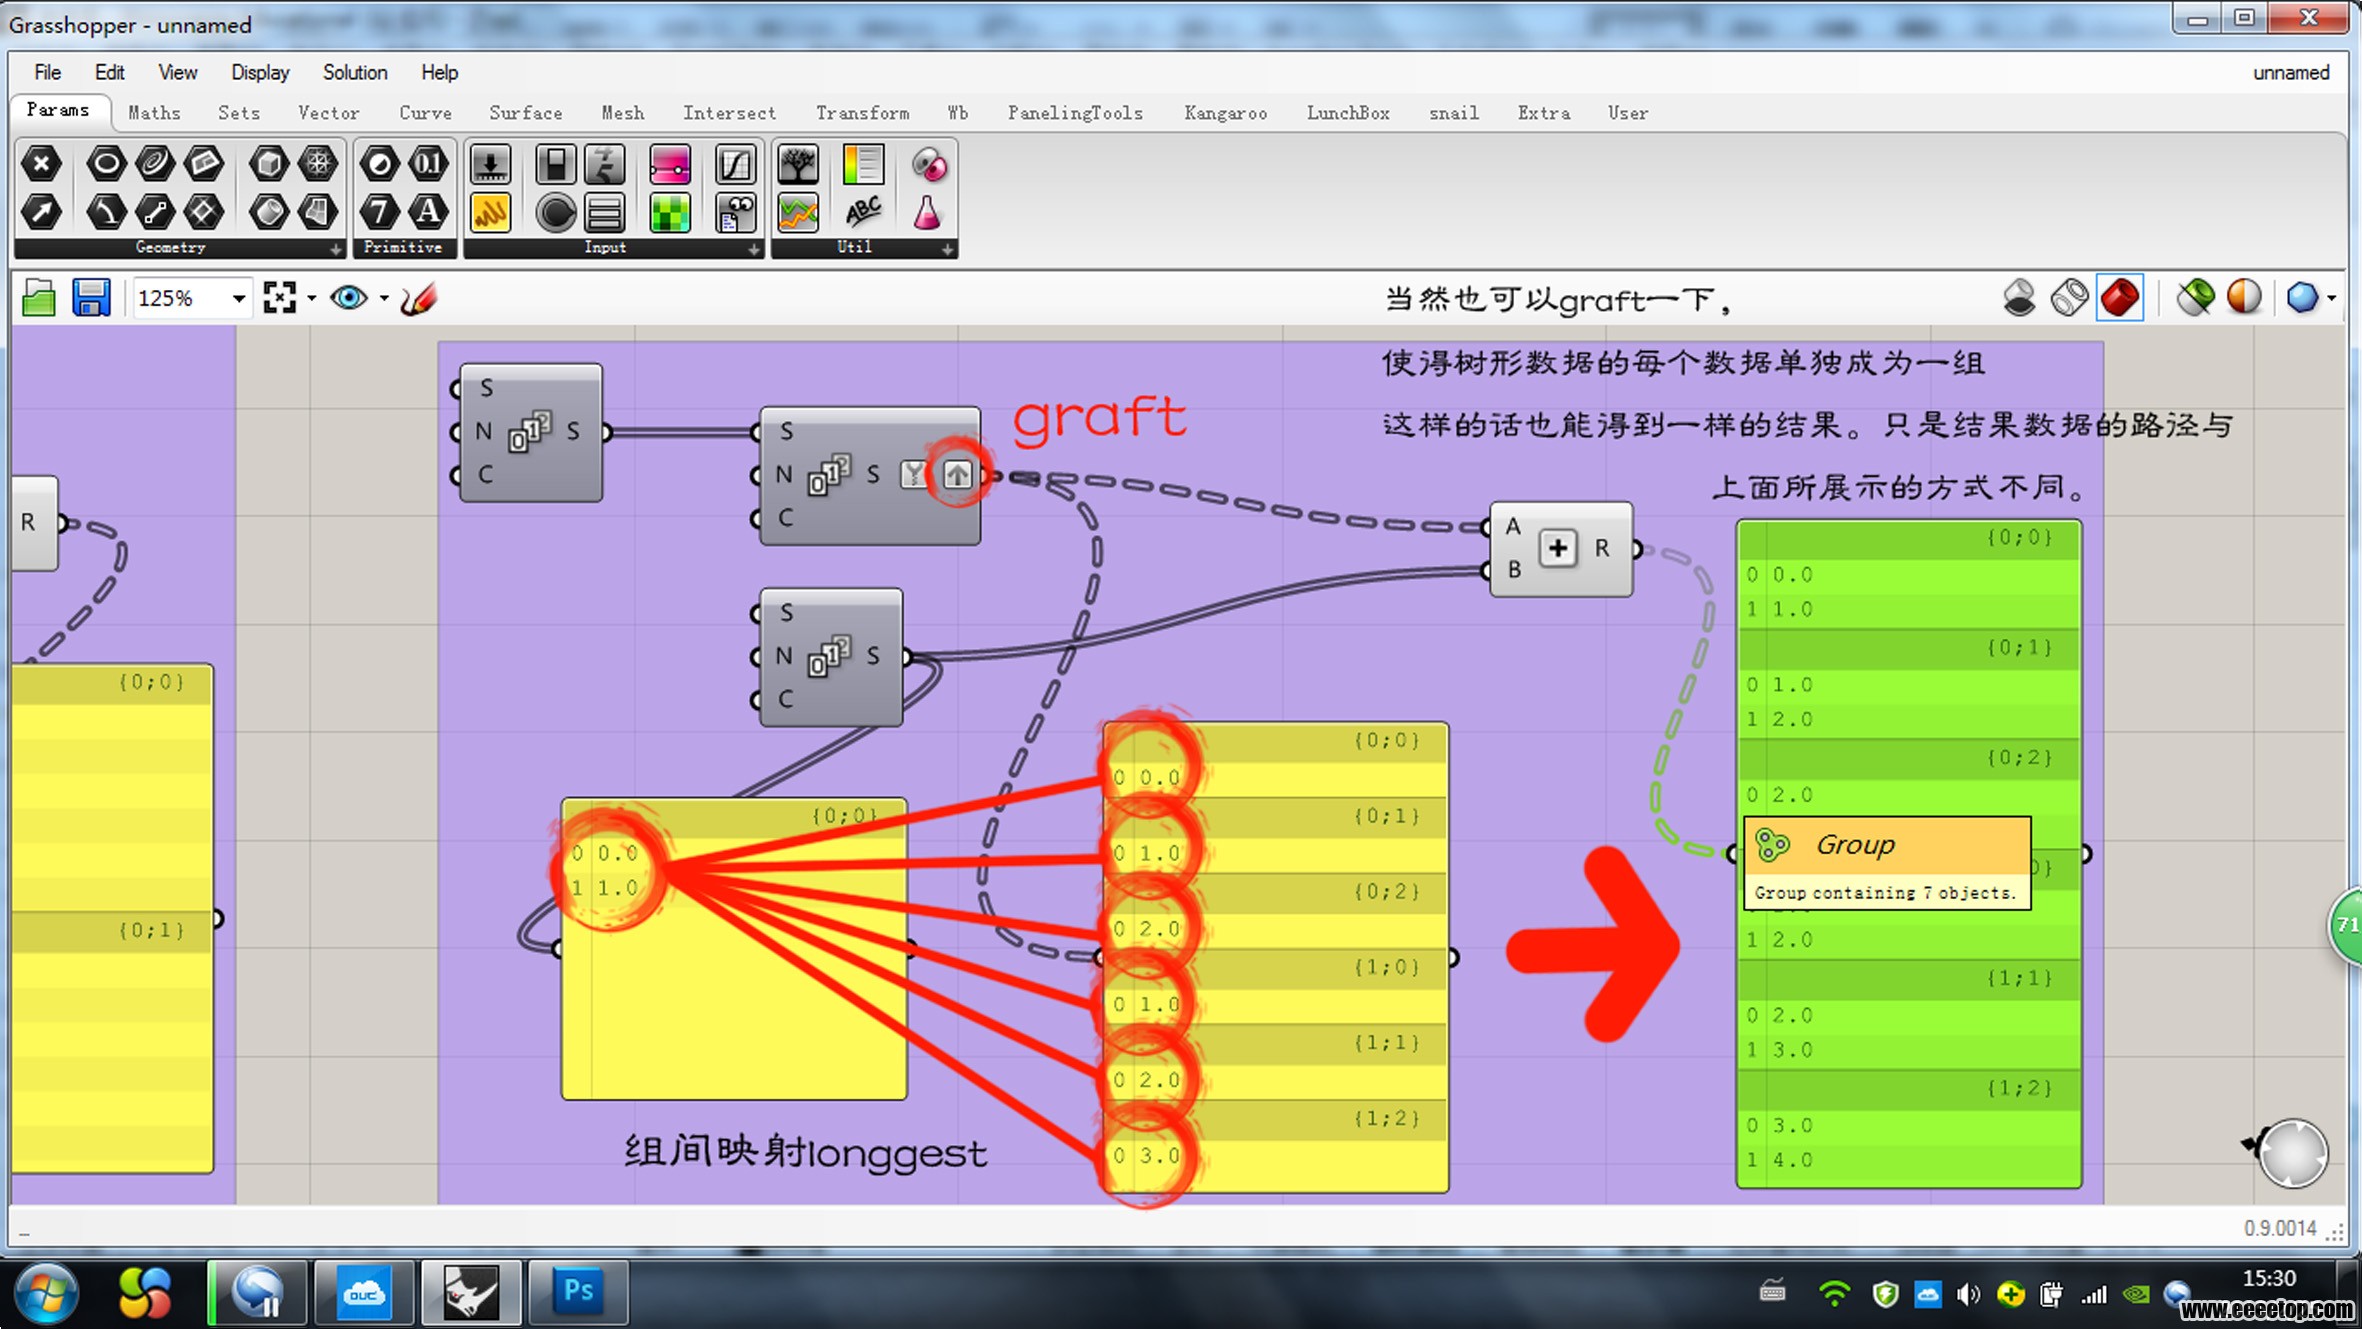Click the canvas compass widget
The width and height of the screenshot is (2362, 1329).
[2293, 1153]
